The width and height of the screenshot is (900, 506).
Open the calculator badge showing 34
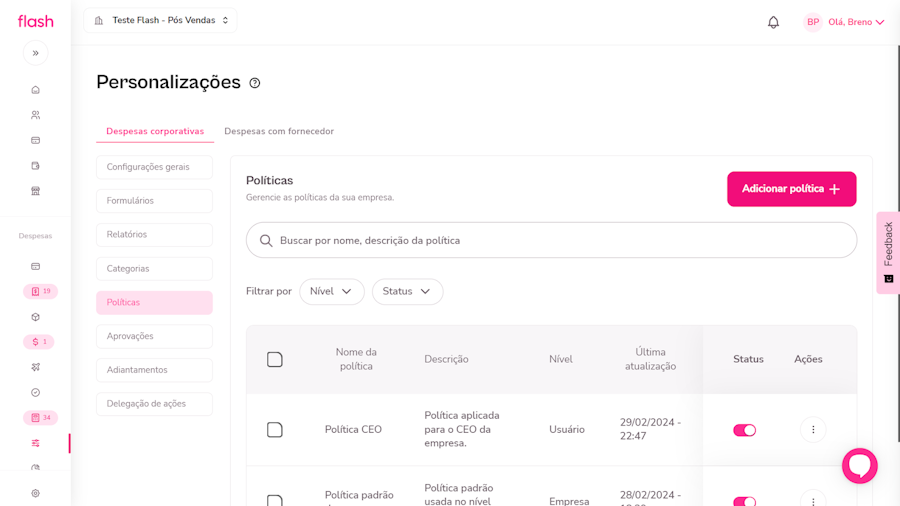(x=40, y=418)
